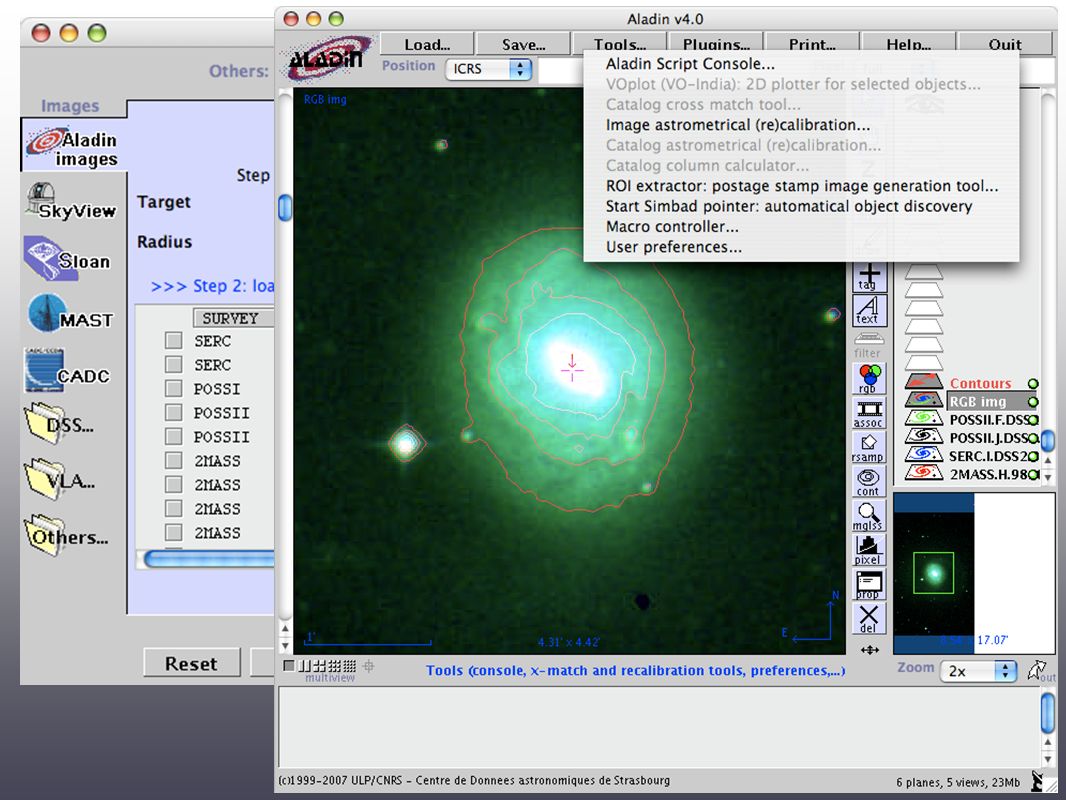Select the text annotation tool

[x=870, y=310]
